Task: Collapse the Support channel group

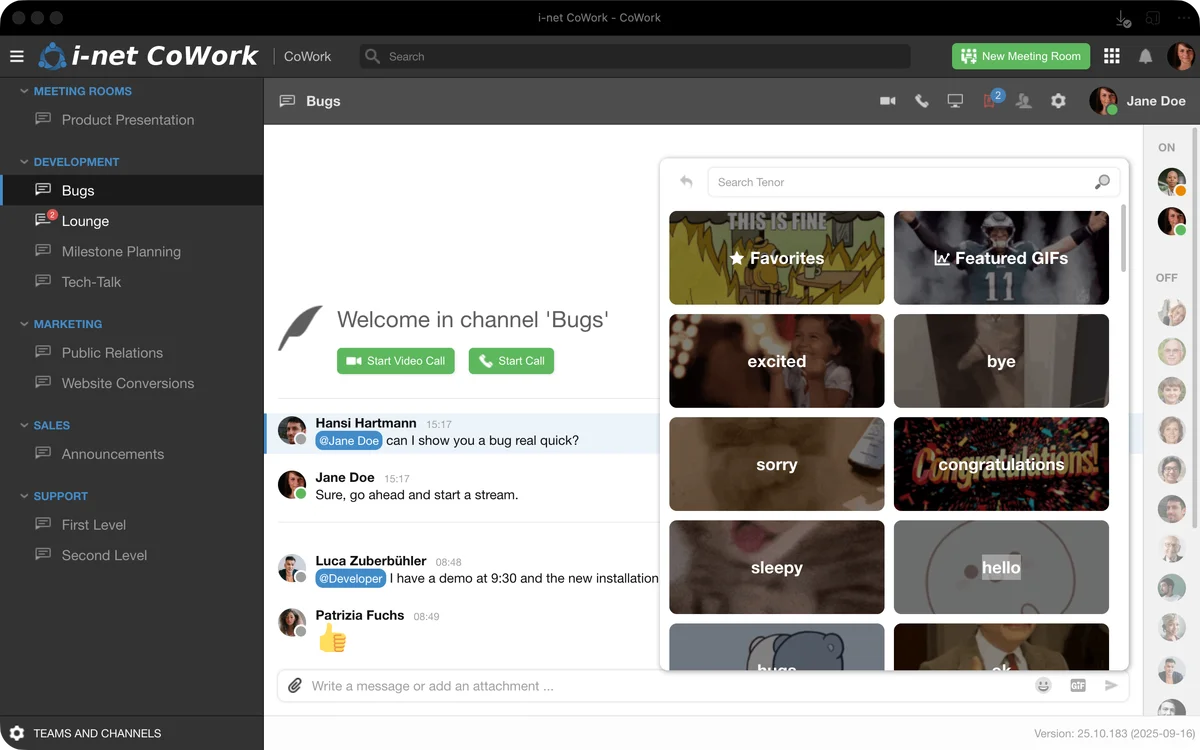Action: click(25, 496)
